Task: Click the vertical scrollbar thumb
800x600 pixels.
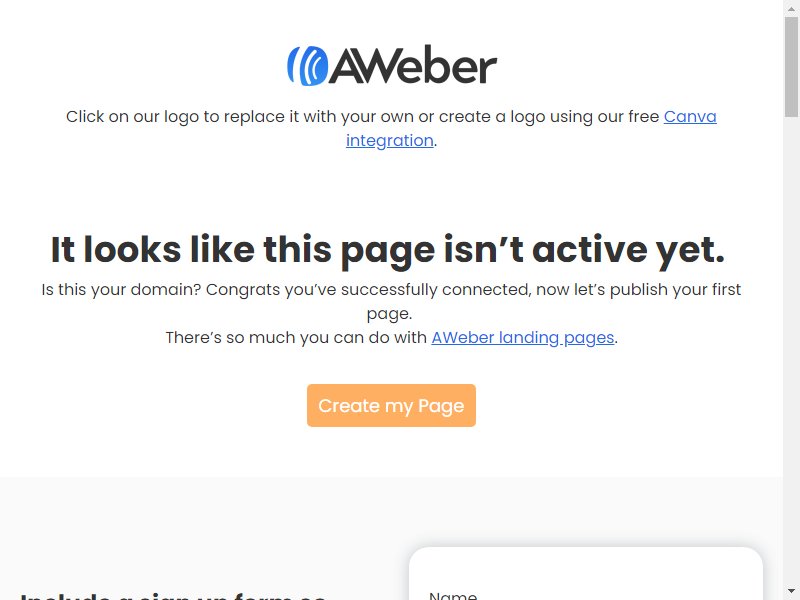Action: point(791,67)
